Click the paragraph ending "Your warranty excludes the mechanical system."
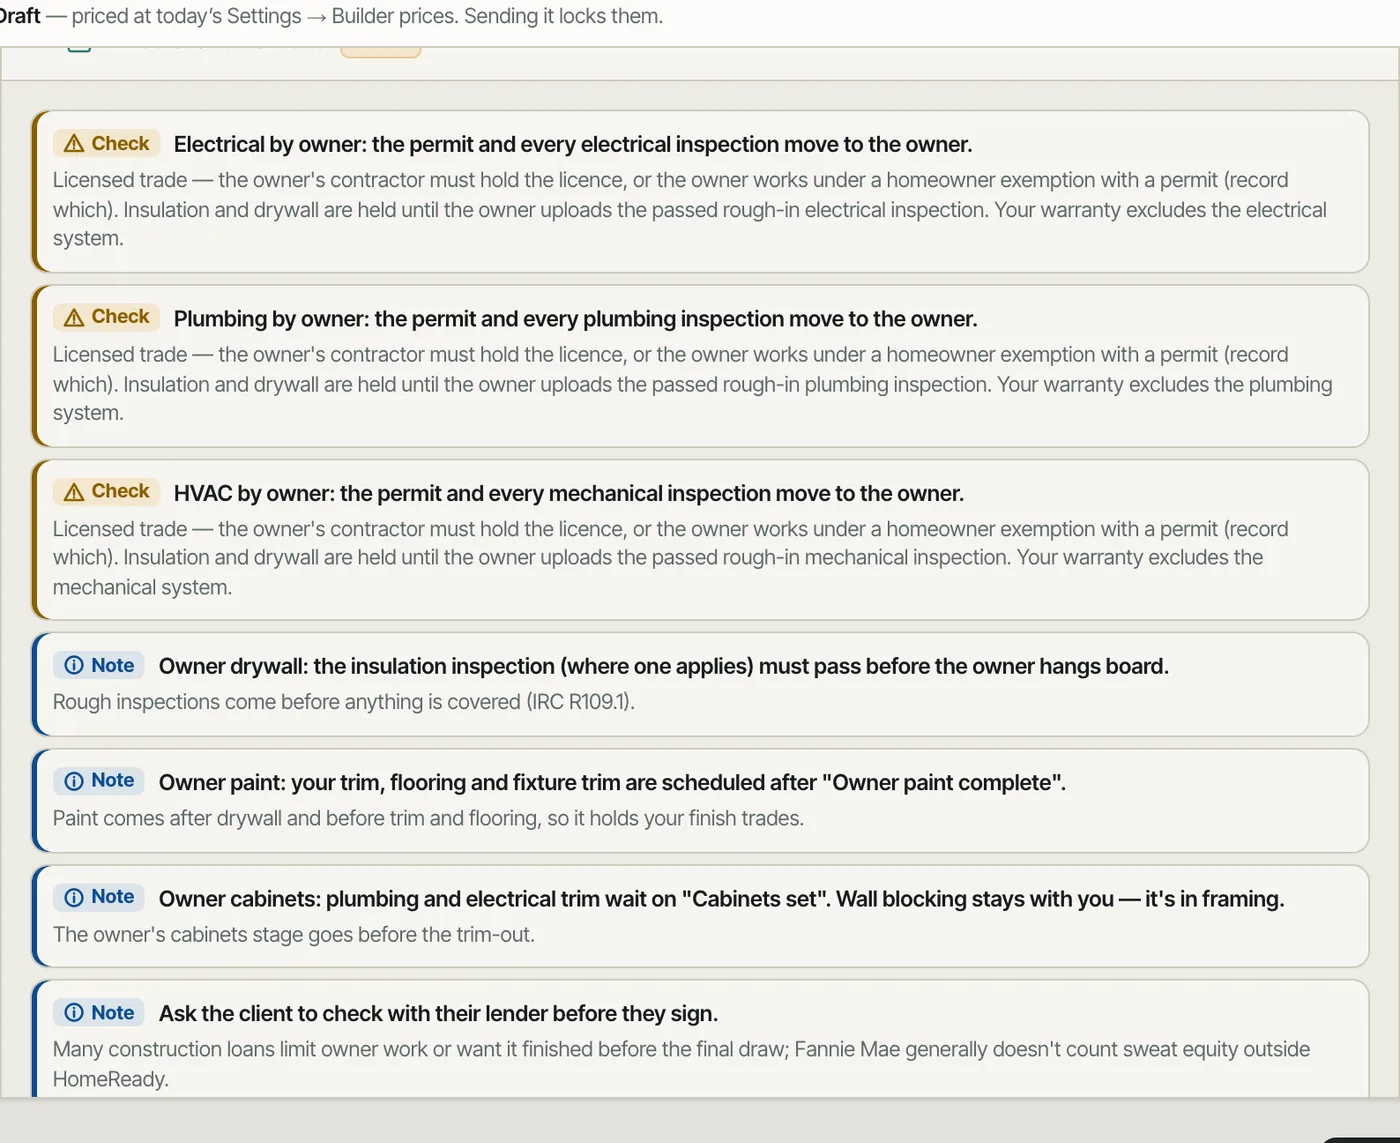Image resolution: width=1400 pixels, height=1143 pixels. (x=671, y=558)
